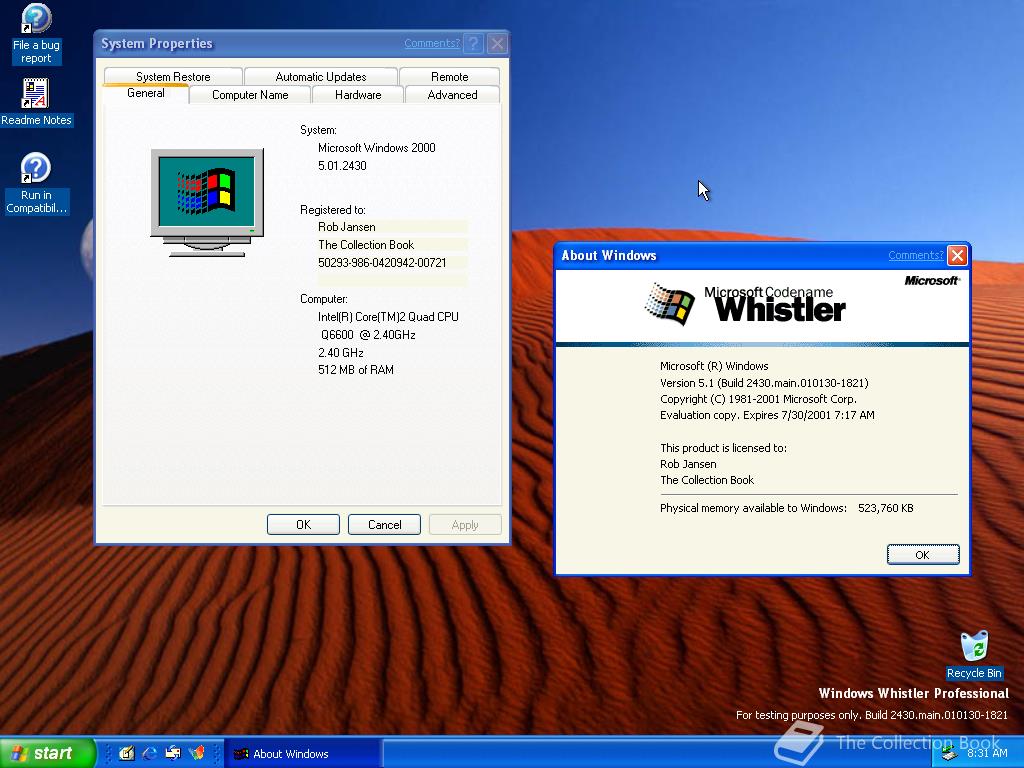Select the General tab
The height and width of the screenshot is (768, 1024).
[146, 93]
